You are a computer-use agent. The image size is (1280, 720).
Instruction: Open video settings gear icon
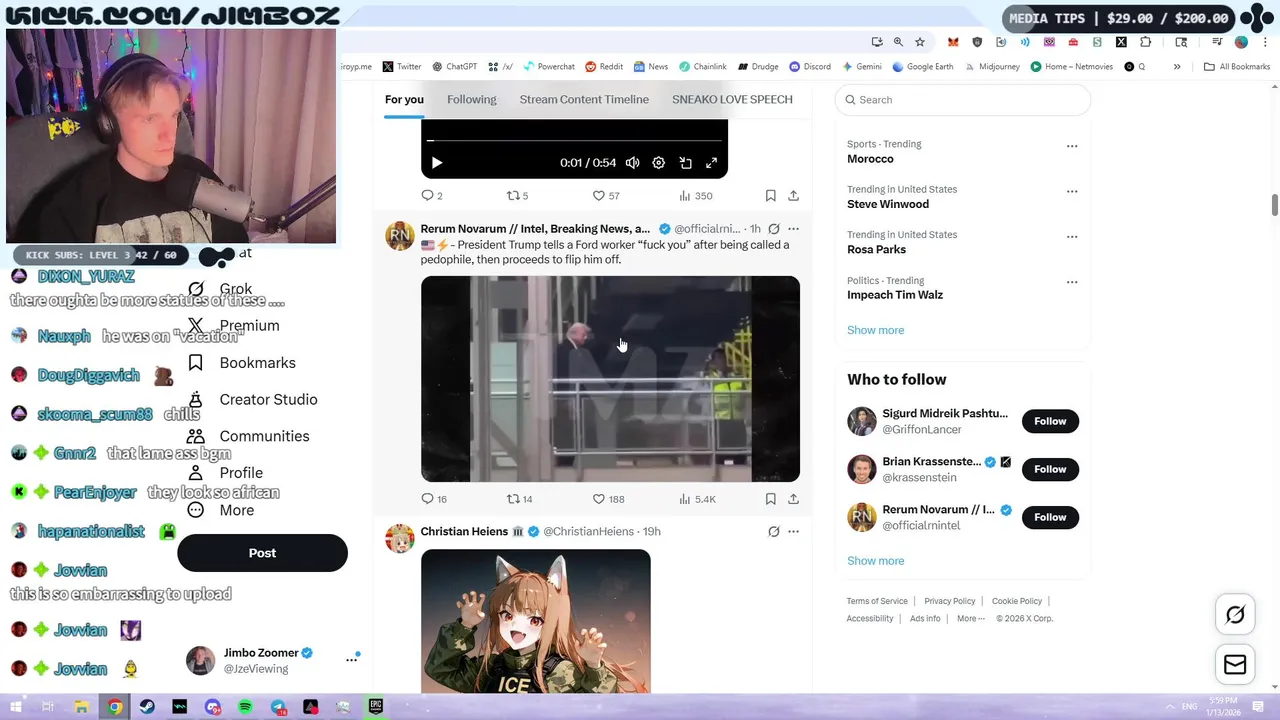(658, 163)
